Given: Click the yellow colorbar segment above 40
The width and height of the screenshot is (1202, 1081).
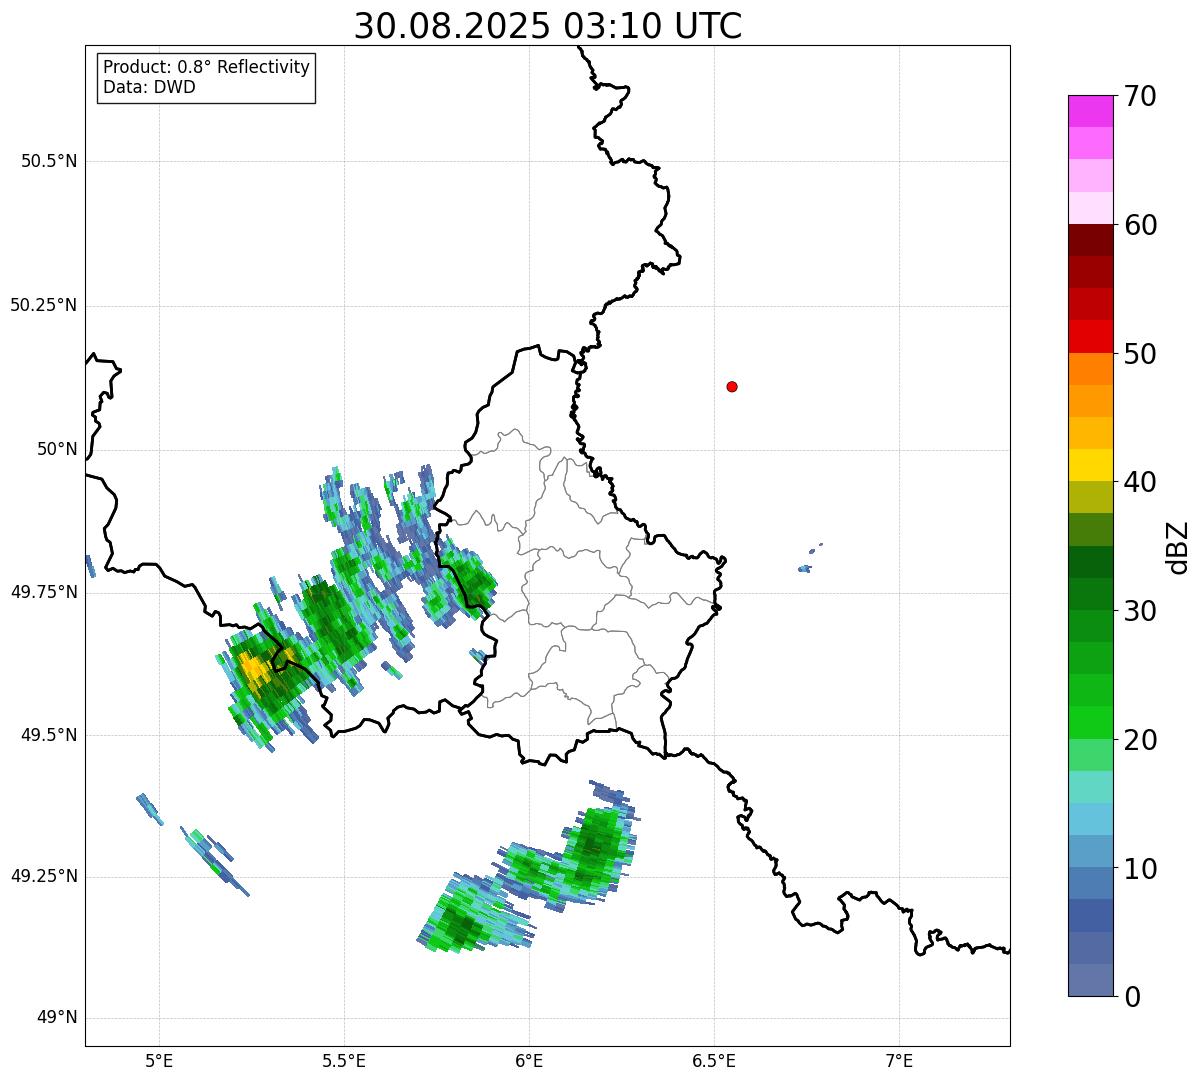Looking at the screenshot, I should click(1091, 465).
